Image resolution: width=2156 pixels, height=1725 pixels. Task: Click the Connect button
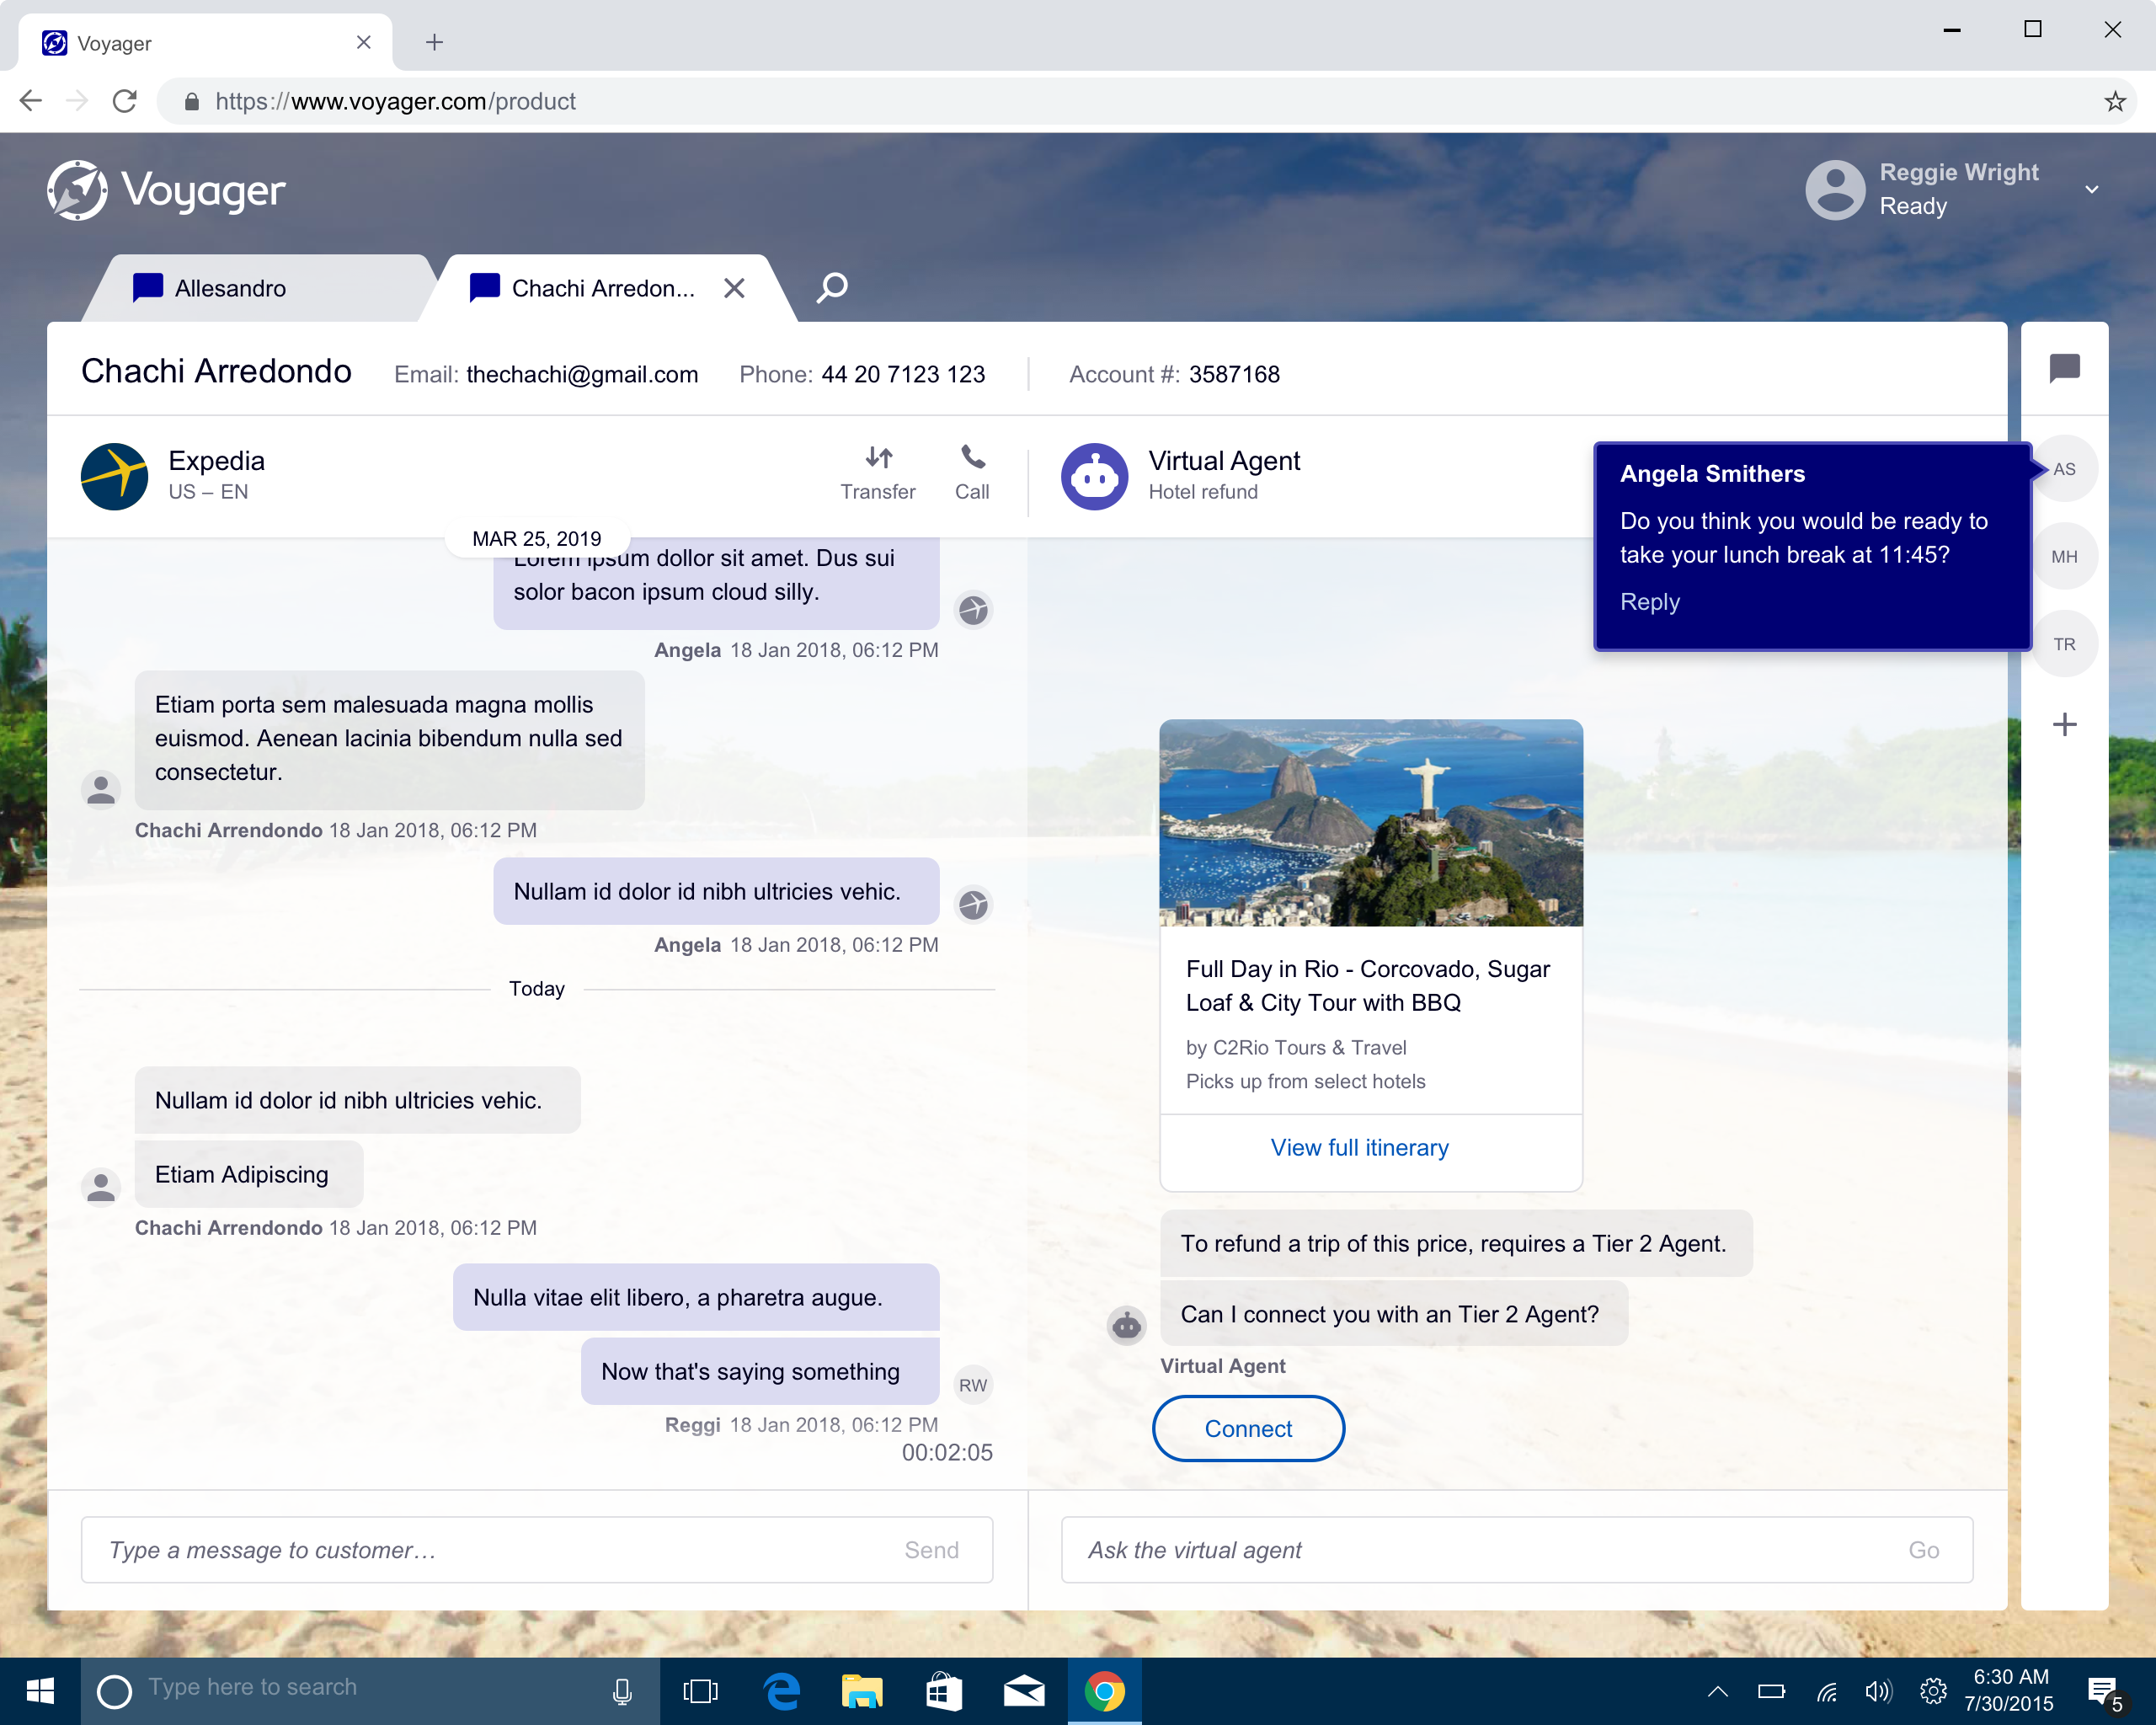[1248, 1428]
